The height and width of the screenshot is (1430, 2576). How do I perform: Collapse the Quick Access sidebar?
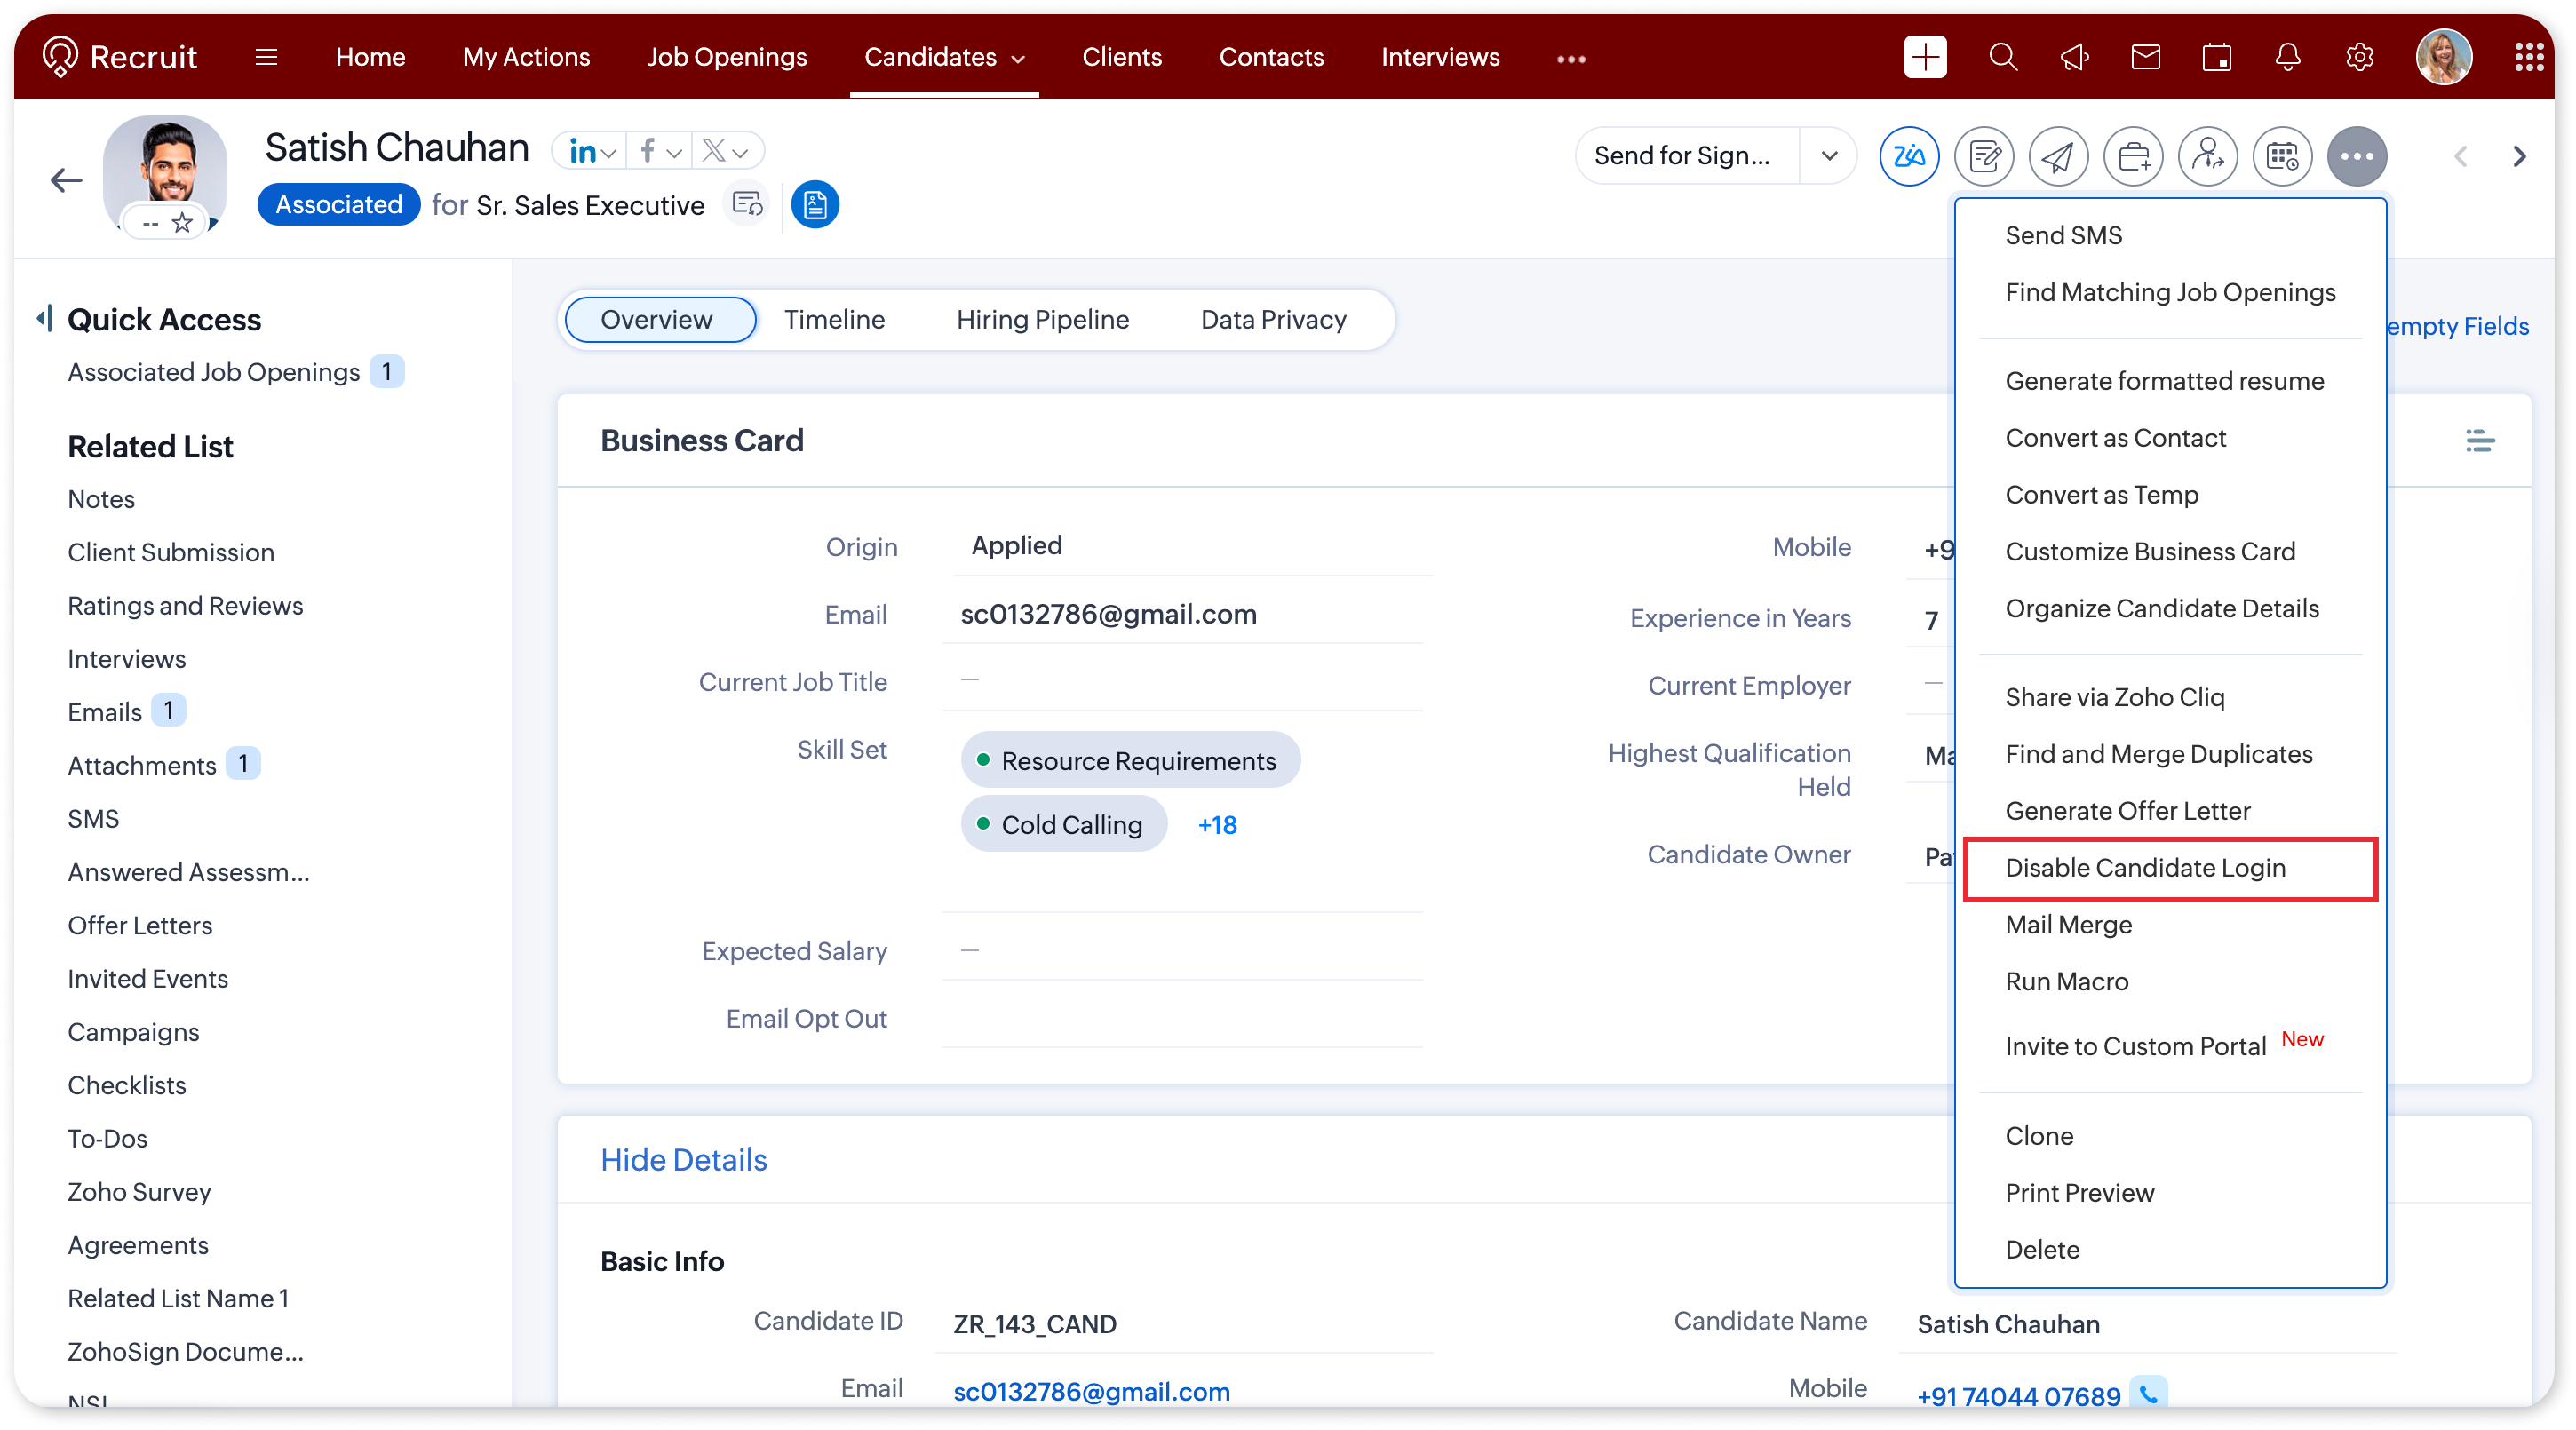pyautogui.click(x=43, y=318)
